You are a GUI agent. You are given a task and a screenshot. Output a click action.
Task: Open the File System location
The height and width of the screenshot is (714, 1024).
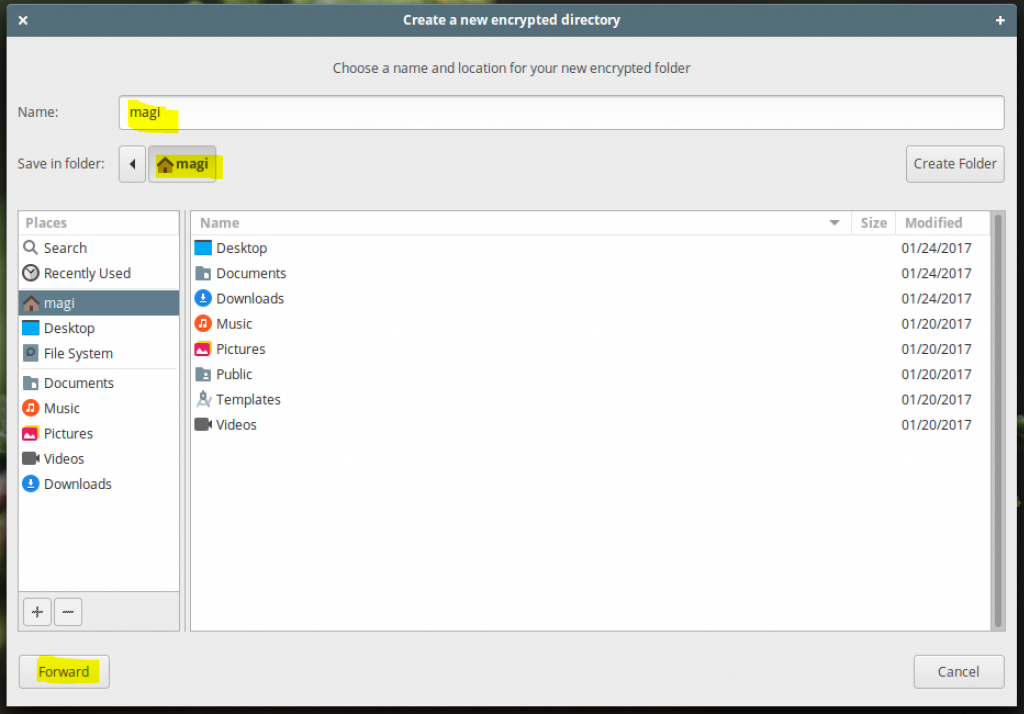(74, 353)
